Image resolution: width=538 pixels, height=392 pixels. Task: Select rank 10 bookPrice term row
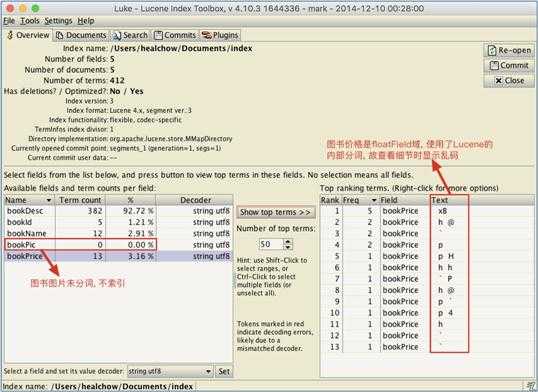coord(426,313)
